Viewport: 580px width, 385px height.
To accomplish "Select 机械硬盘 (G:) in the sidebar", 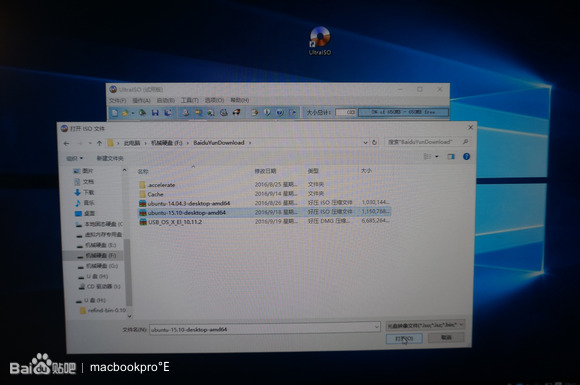I will click(x=98, y=266).
